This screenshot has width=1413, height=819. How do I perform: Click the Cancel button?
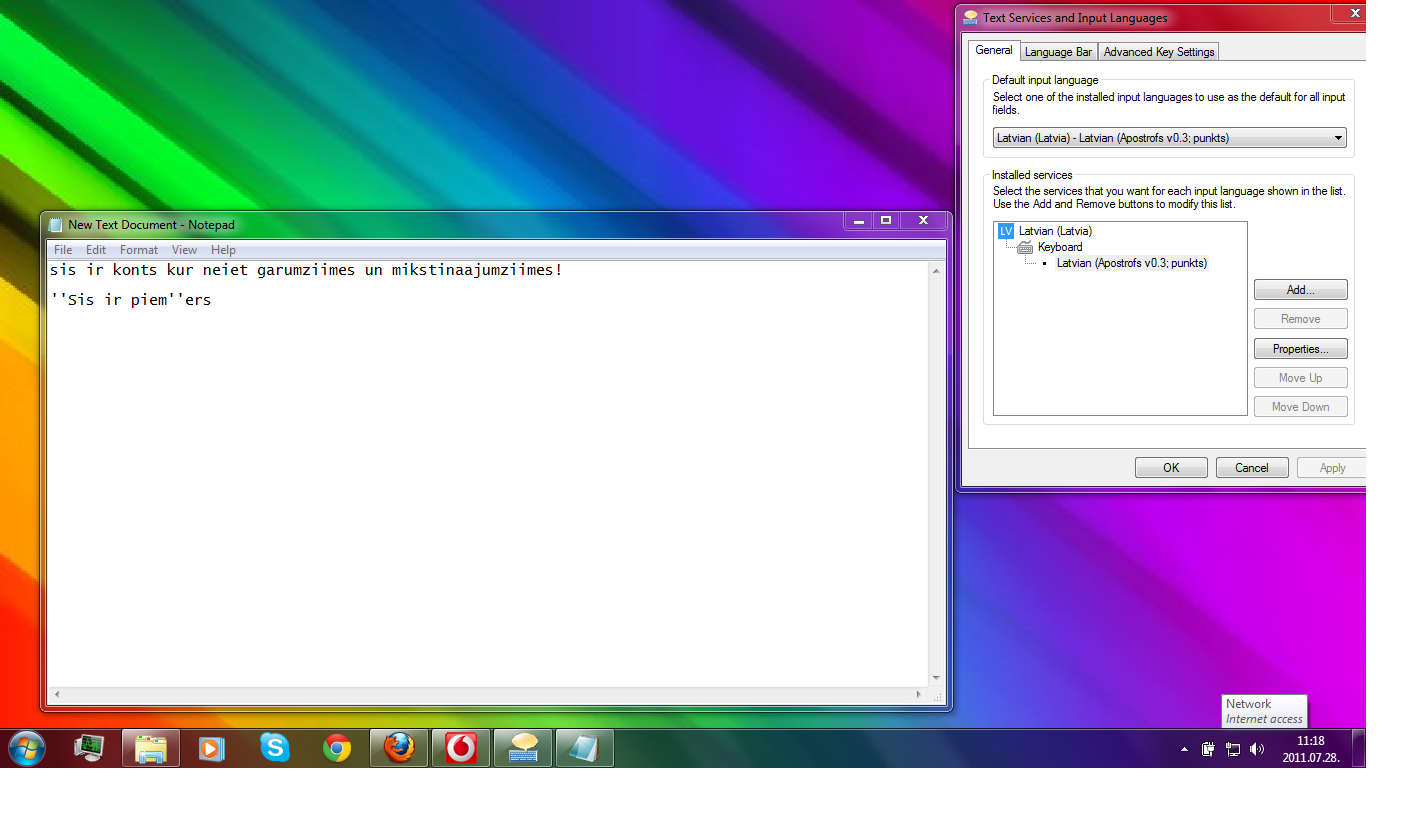pos(1252,468)
